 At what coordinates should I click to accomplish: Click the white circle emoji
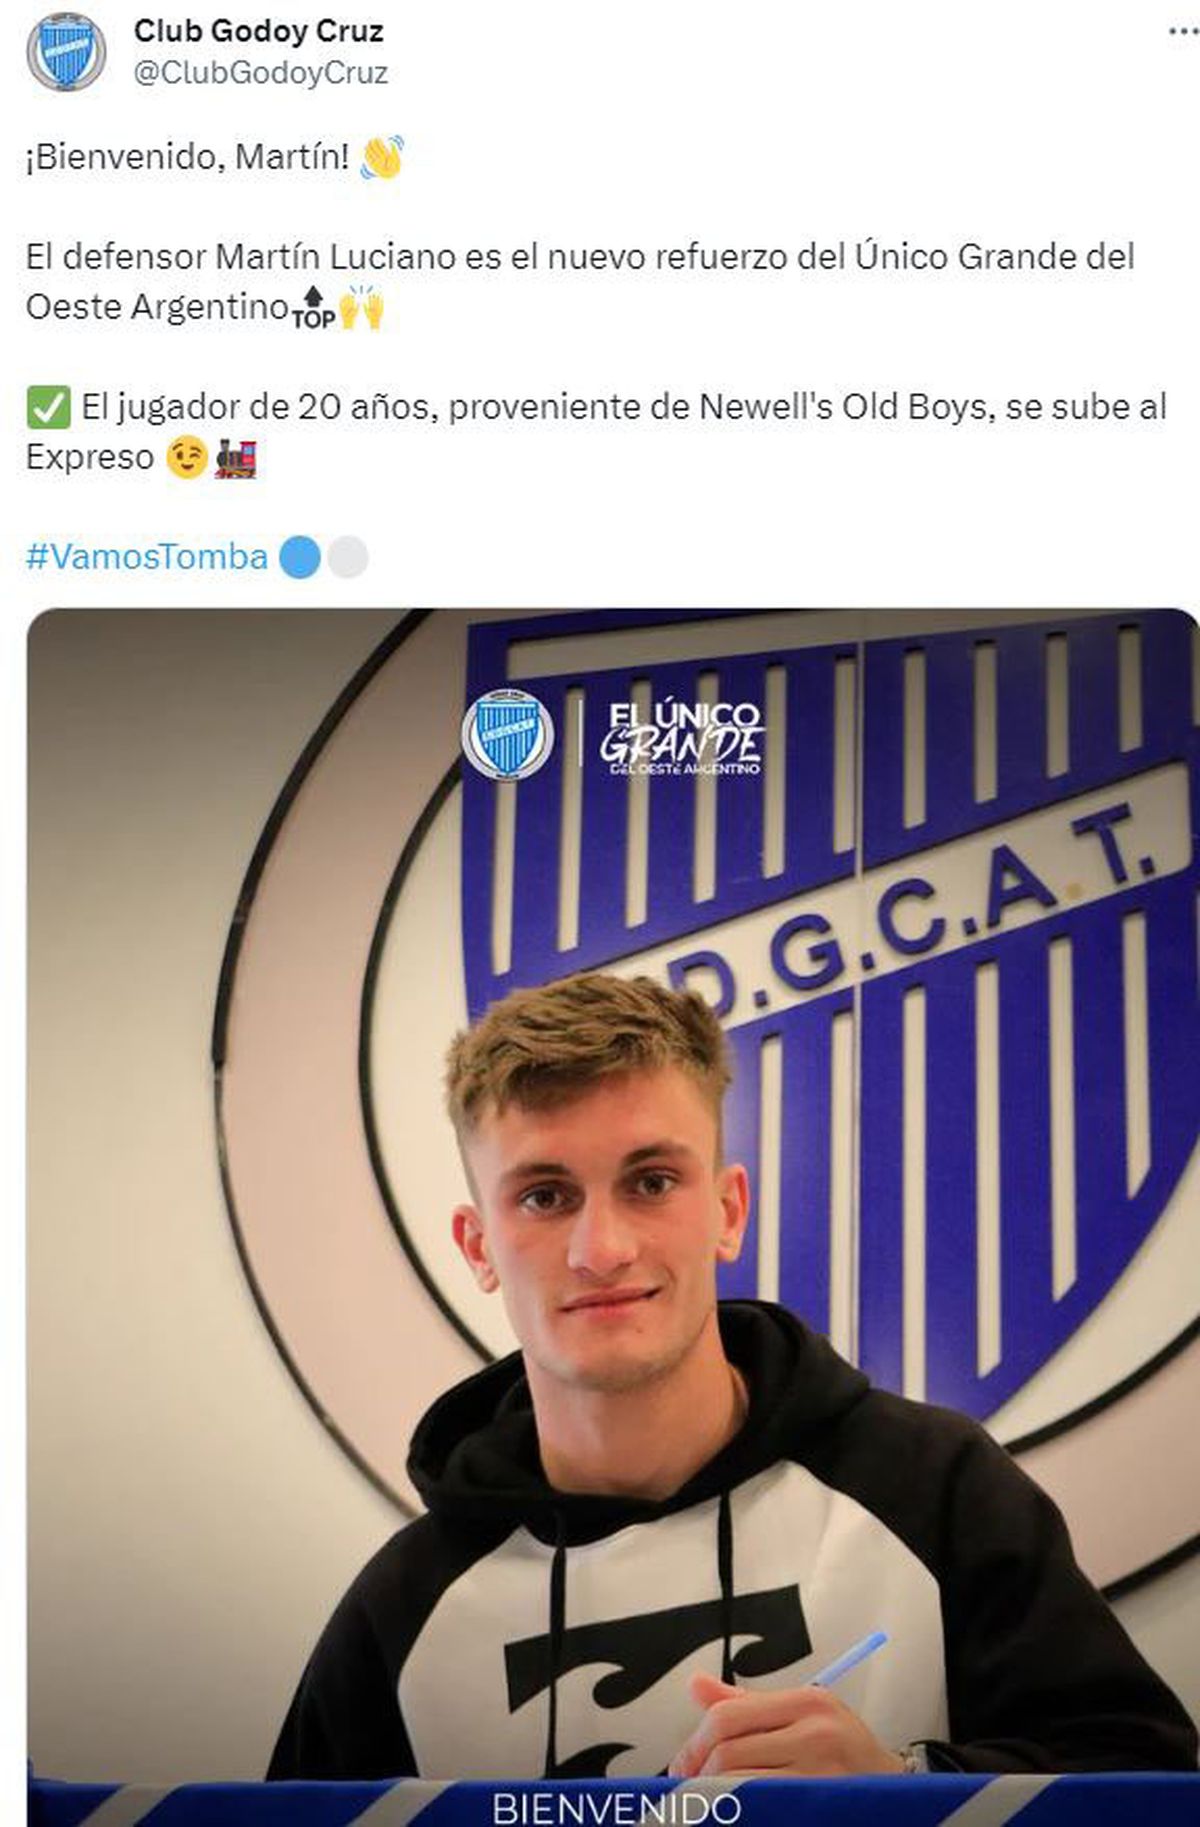click(348, 558)
